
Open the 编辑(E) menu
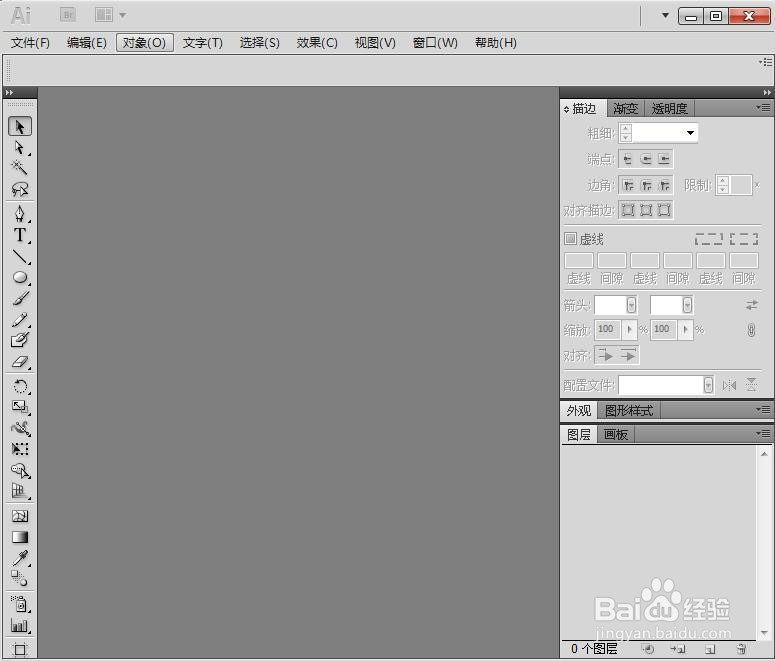click(x=86, y=43)
